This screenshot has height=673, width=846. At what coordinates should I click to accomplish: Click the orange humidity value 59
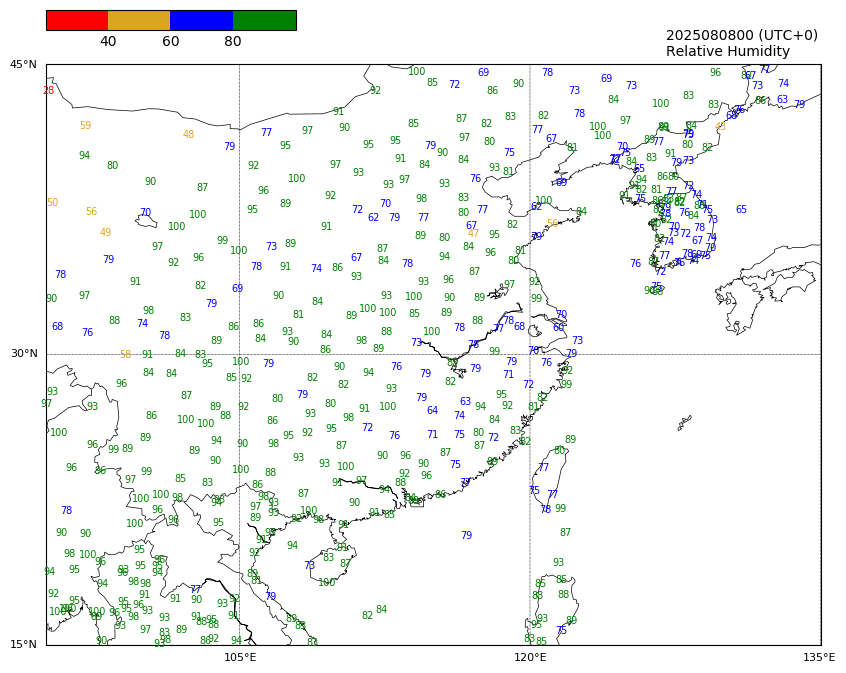[x=85, y=125]
